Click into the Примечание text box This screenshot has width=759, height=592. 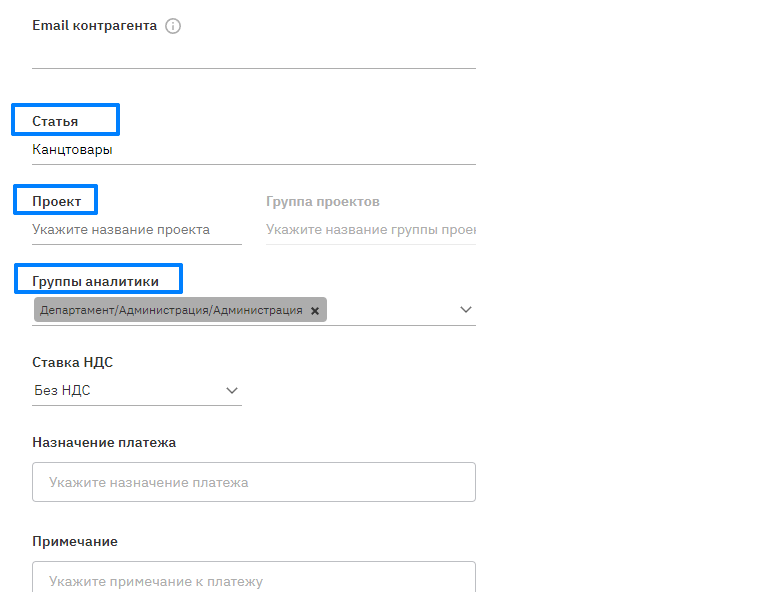click(253, 578)
